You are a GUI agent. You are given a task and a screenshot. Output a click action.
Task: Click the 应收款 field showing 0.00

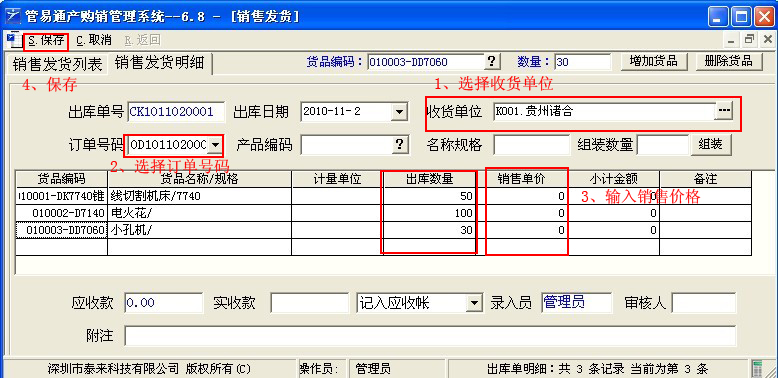163,302
